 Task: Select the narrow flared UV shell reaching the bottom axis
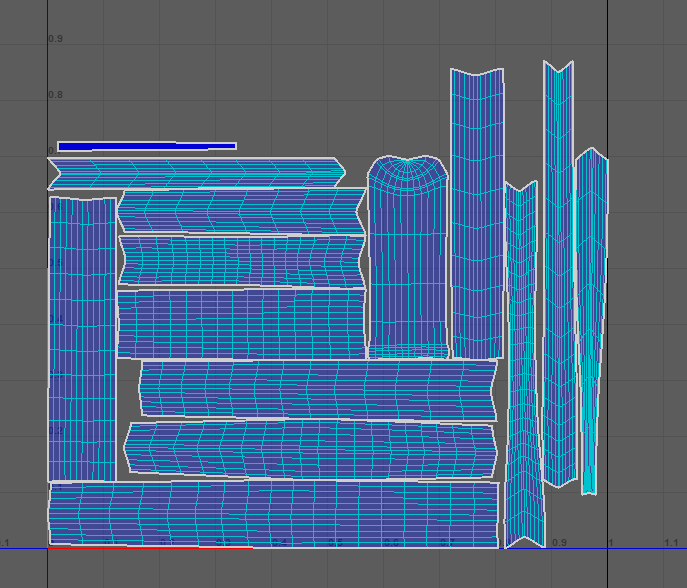coord(523,365)
